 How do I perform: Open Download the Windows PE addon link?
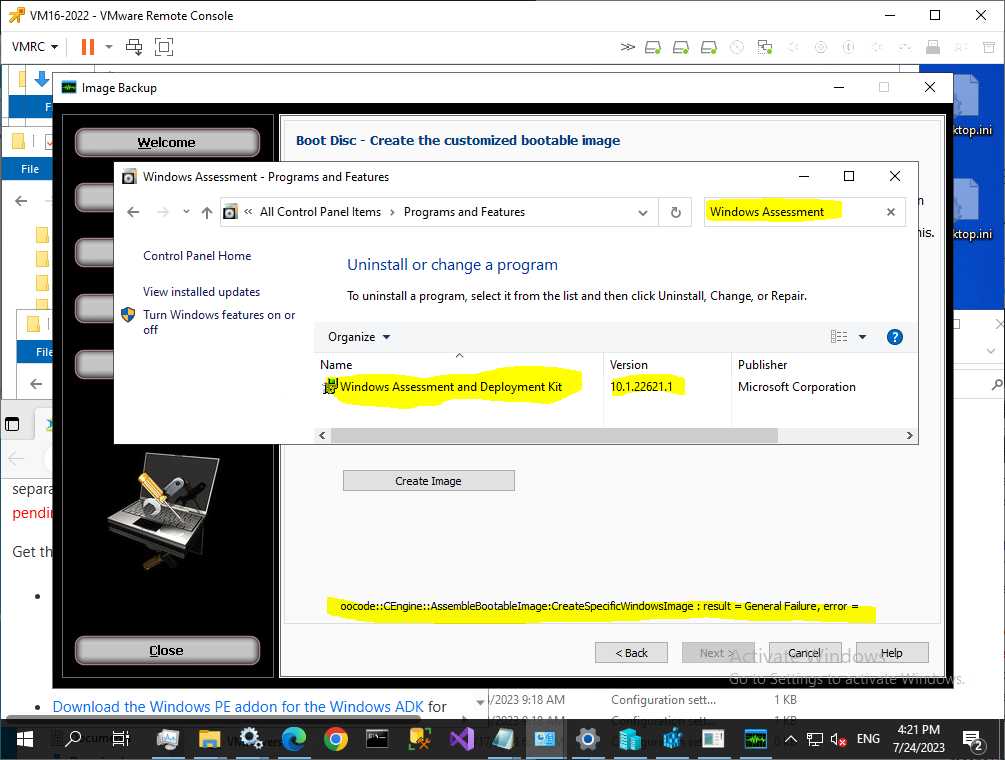[238, 707]
